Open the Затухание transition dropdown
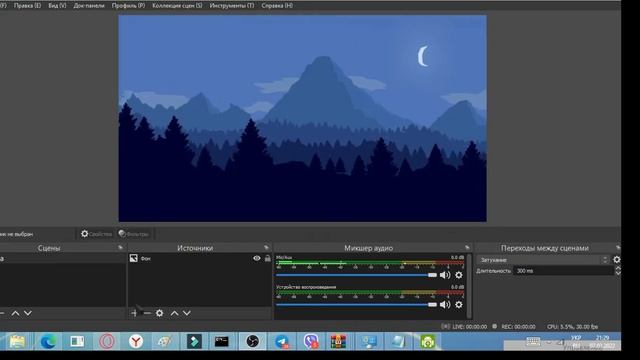Screen dimensions: 640x360 [x=543, y=260]
